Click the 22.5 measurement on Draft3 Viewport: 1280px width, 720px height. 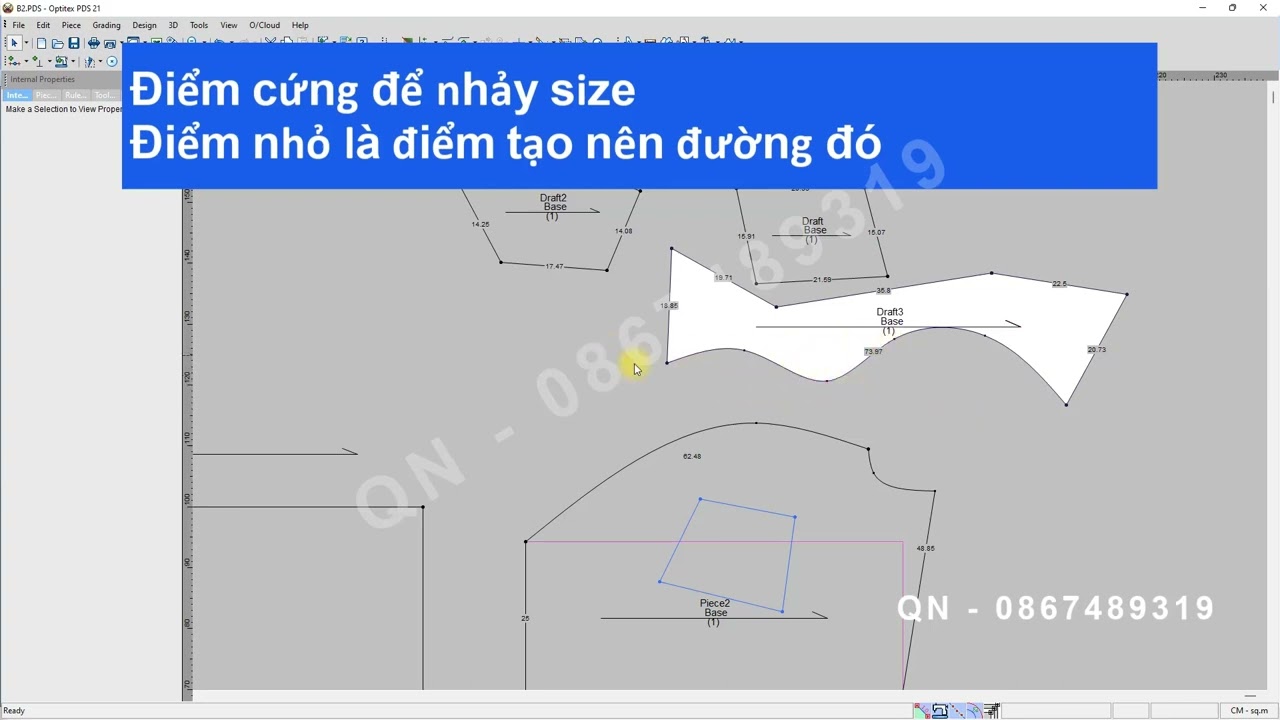click(x=1059, y=284)
